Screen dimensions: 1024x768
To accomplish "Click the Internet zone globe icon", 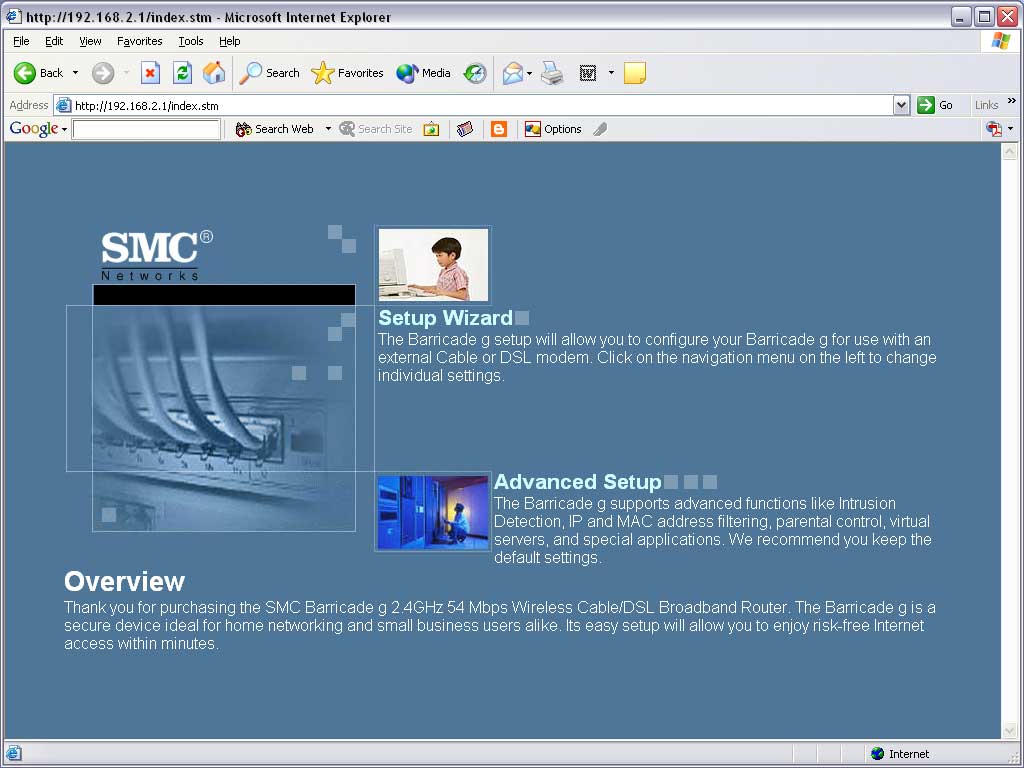I will pyautogui.click(x=878, y=754).
